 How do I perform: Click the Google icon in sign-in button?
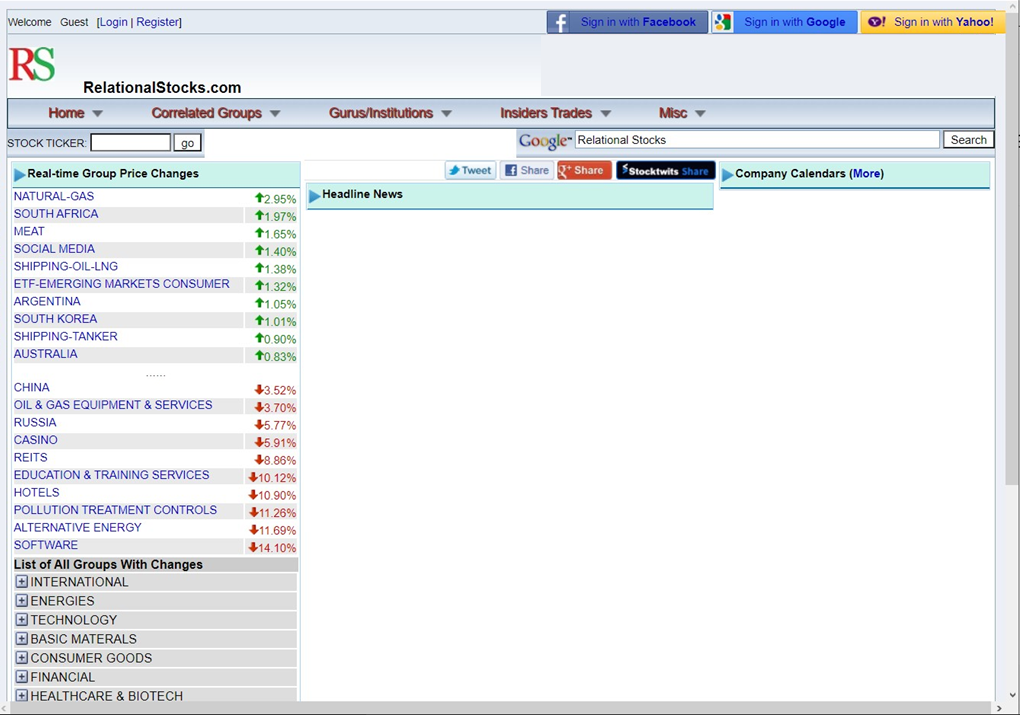coord(723,22)
